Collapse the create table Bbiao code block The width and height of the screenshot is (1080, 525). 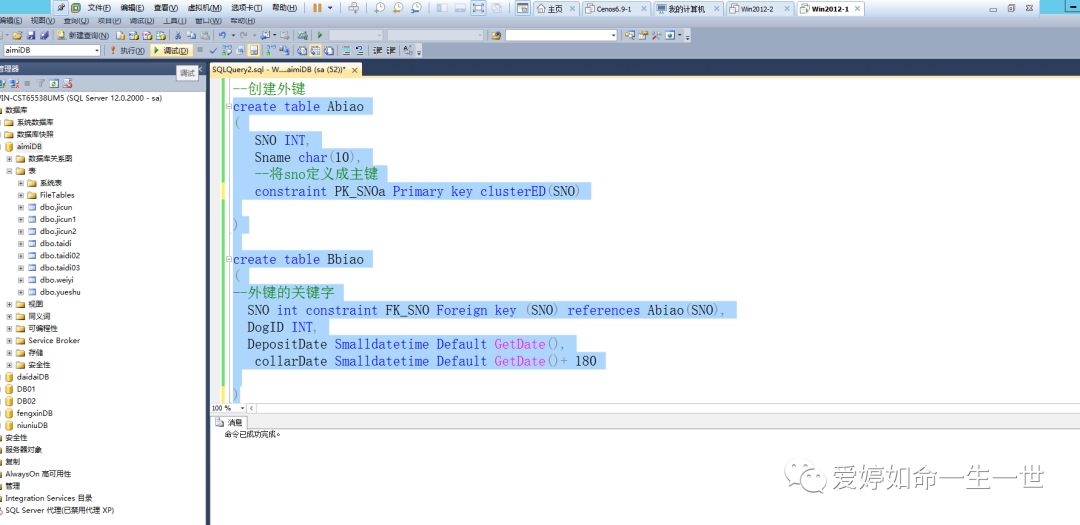pyautogui.click(x=229, y=259)
